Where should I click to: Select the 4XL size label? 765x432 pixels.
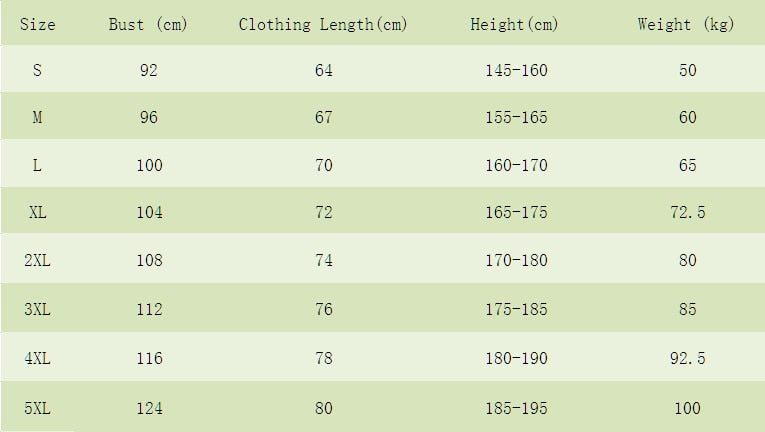click(x=37, y=357)
